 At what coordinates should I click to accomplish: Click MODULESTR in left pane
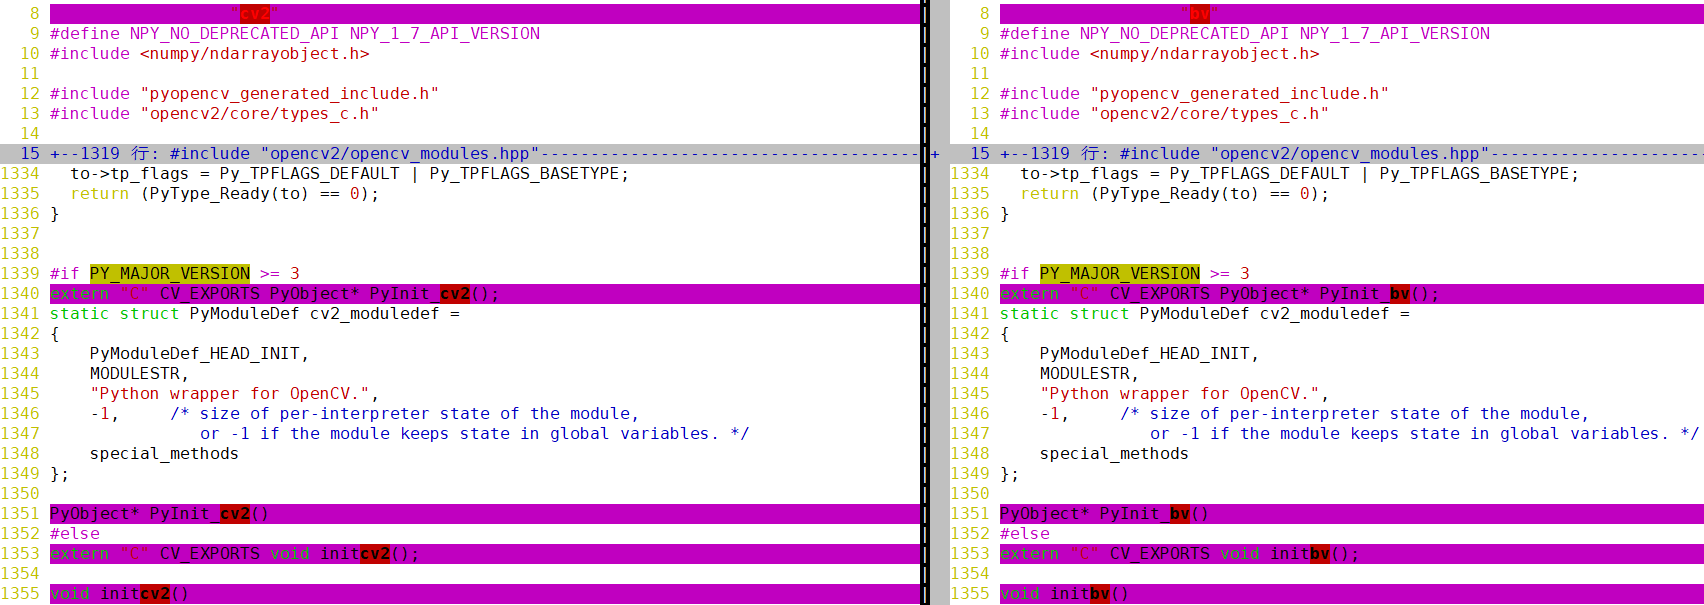[x=135, y=374]
